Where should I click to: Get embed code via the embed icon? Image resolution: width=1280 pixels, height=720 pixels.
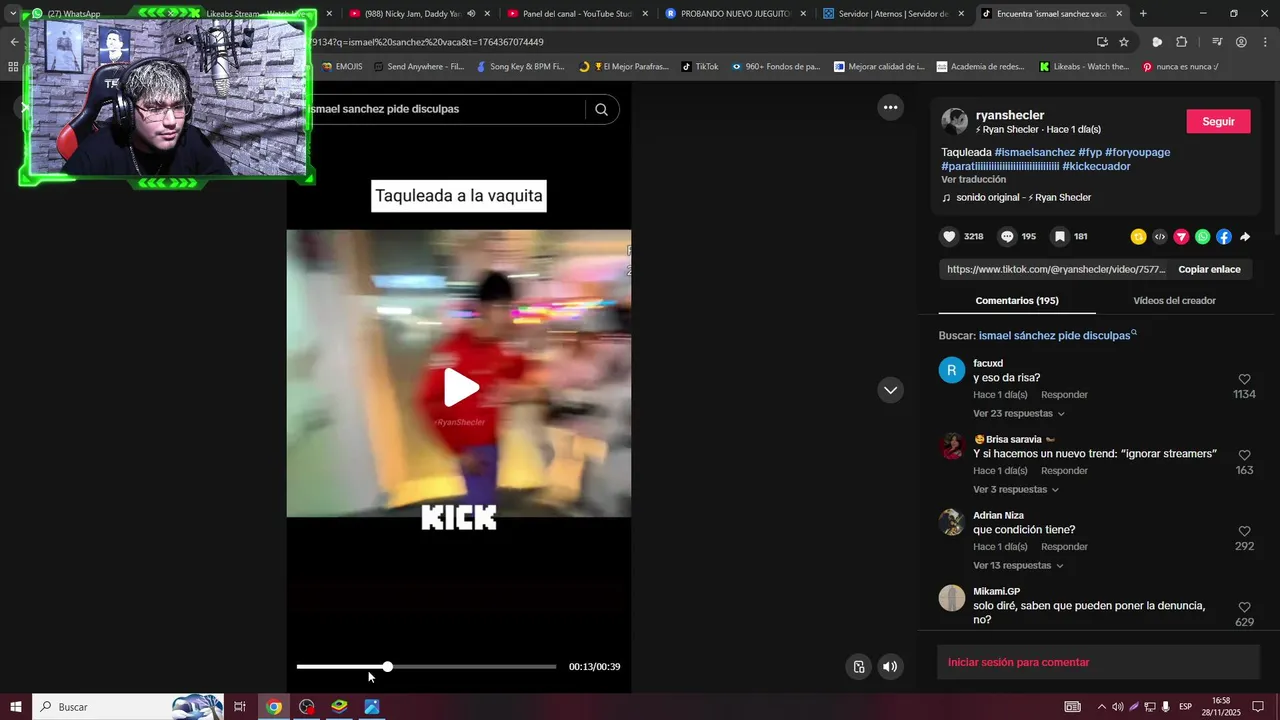coord(1160,237)
